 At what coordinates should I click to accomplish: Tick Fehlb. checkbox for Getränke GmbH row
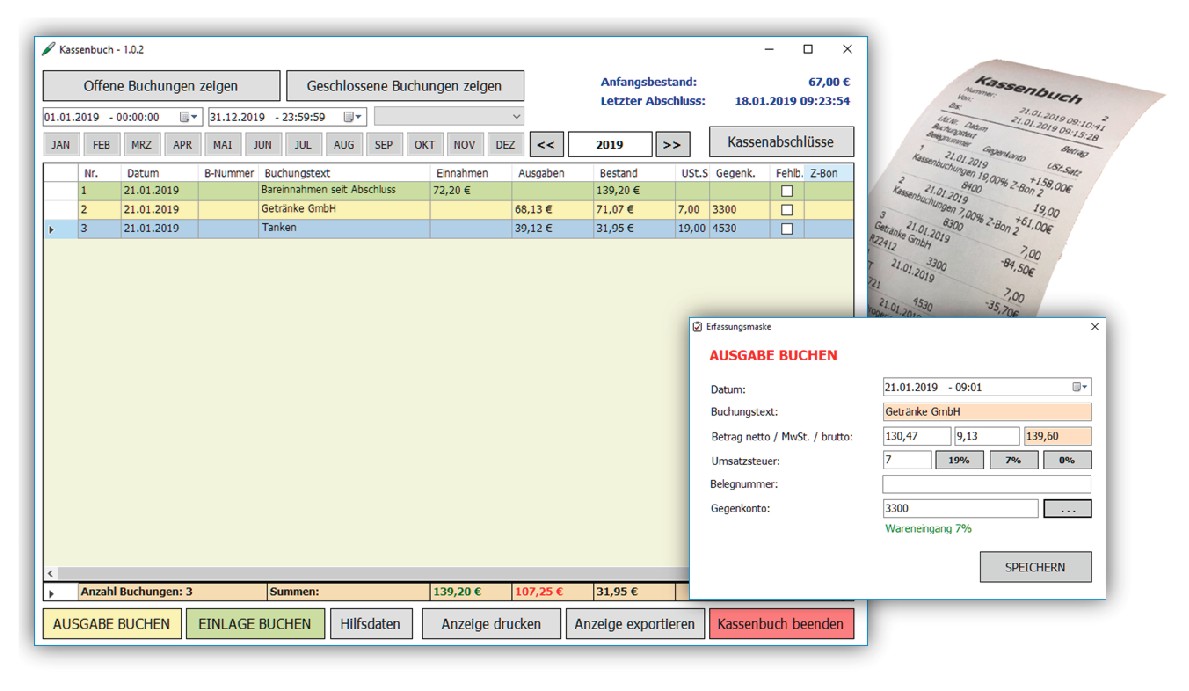point(787,210)
